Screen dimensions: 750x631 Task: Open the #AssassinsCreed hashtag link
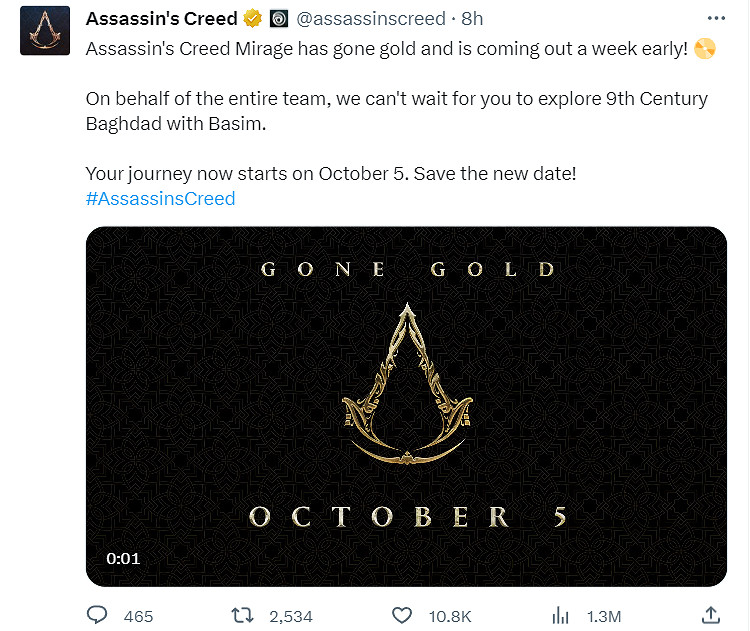[160, 198]
